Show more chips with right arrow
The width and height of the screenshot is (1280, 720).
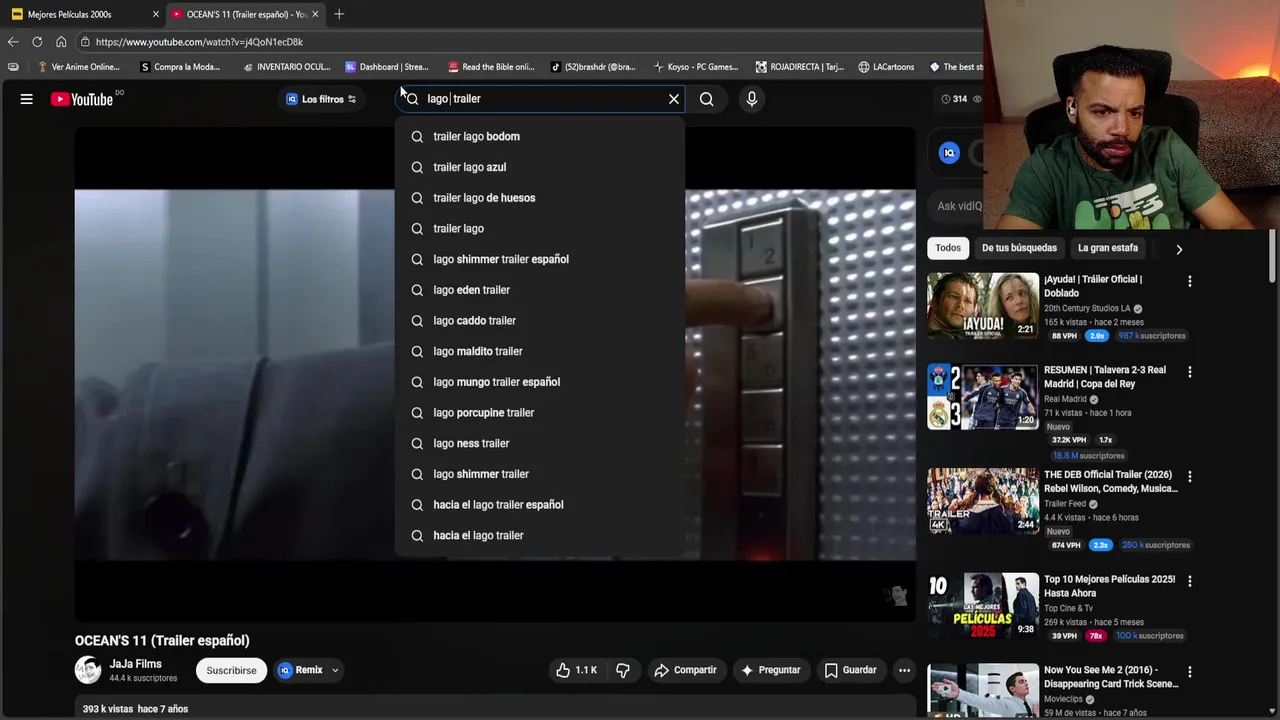pos(1179,249)
